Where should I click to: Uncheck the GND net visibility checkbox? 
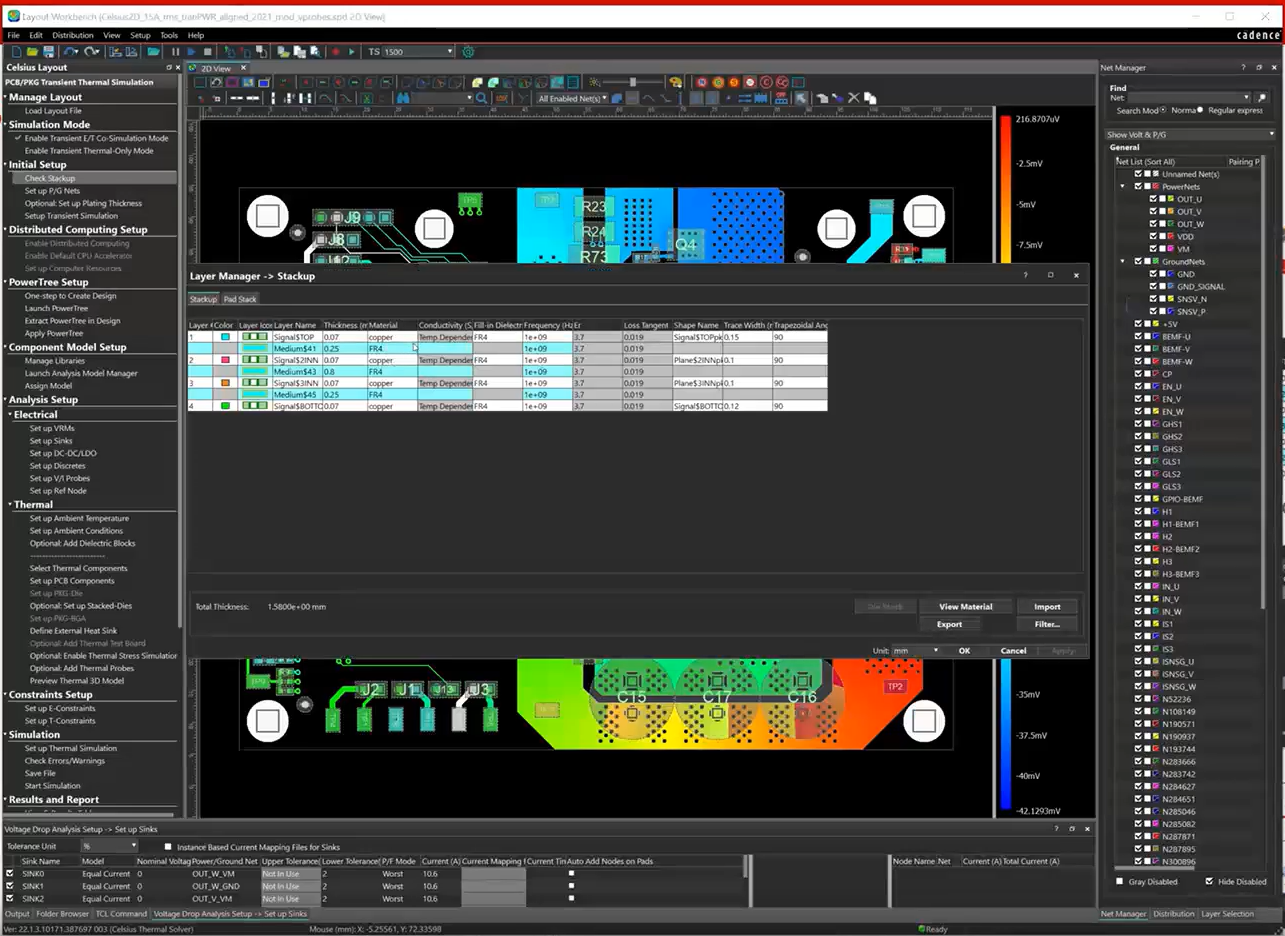point(1153,274)
